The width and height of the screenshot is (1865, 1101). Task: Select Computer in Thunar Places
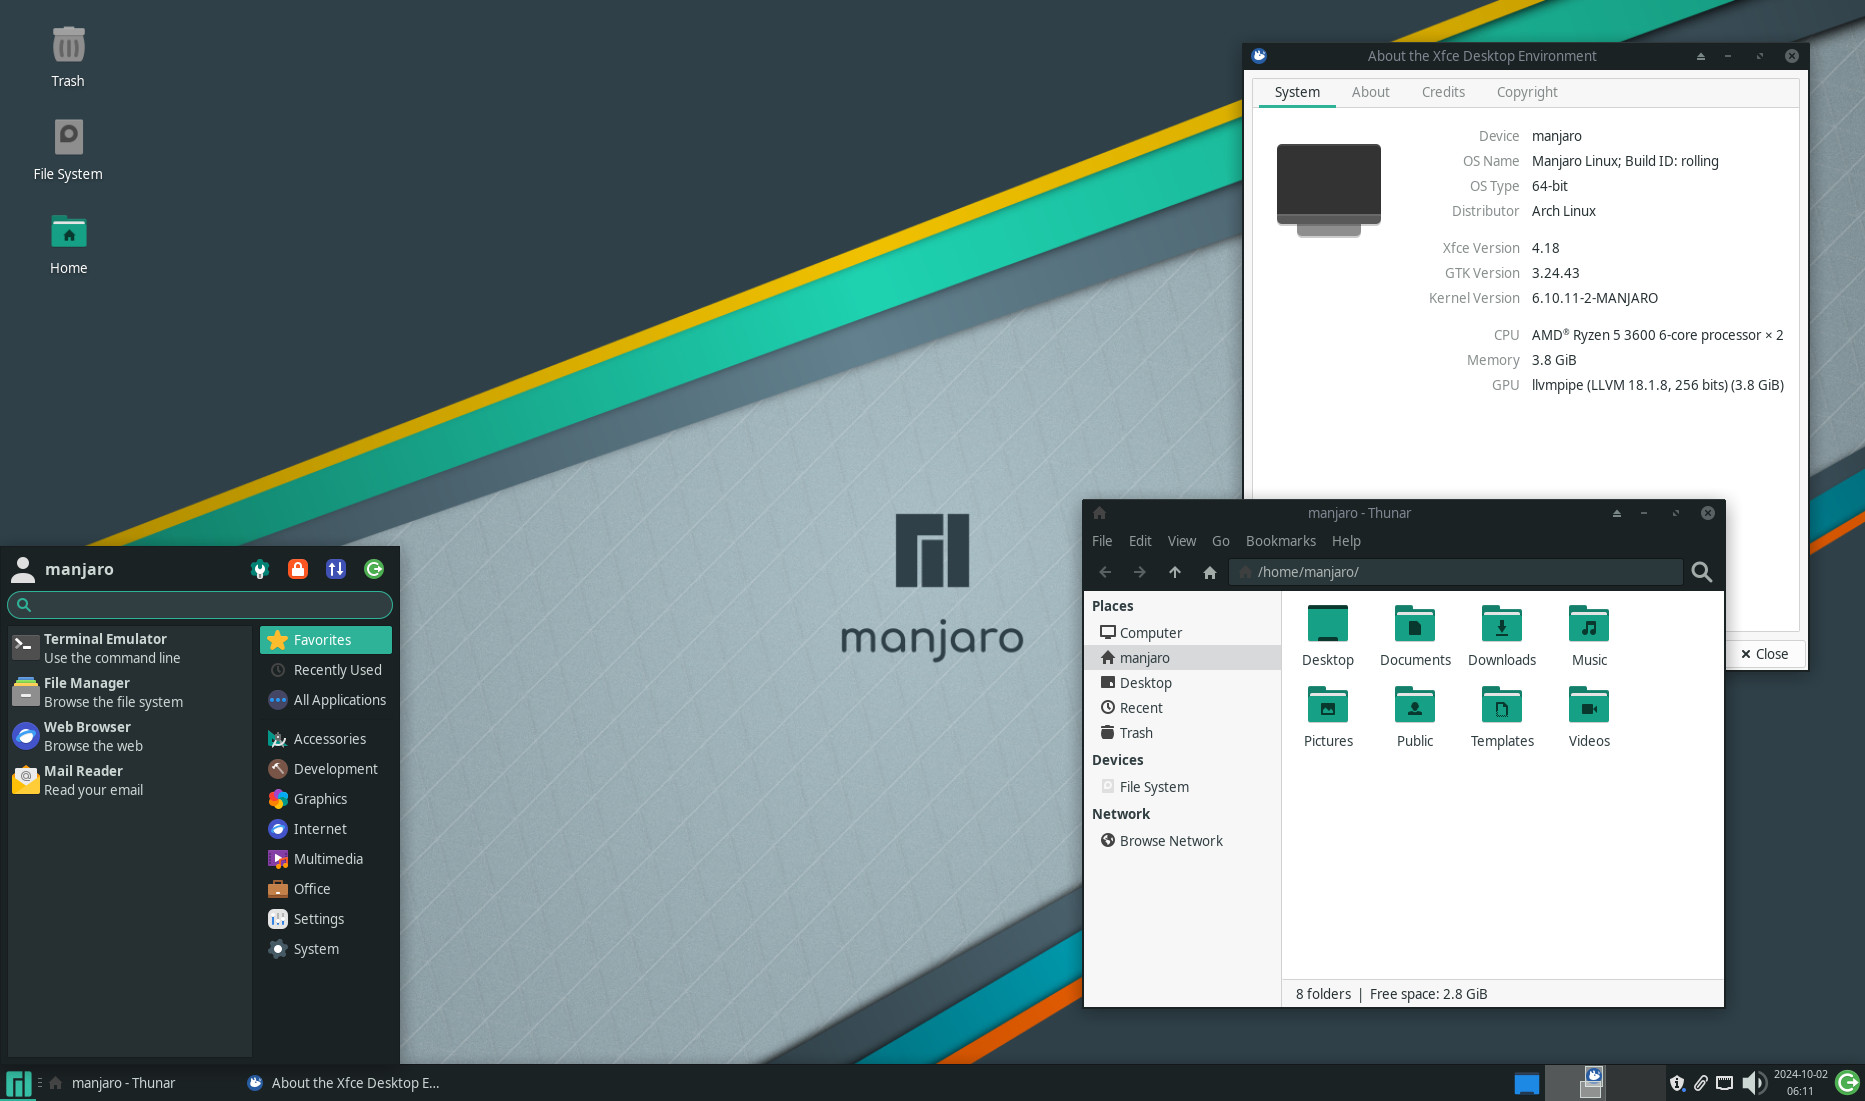[1182, 633]
